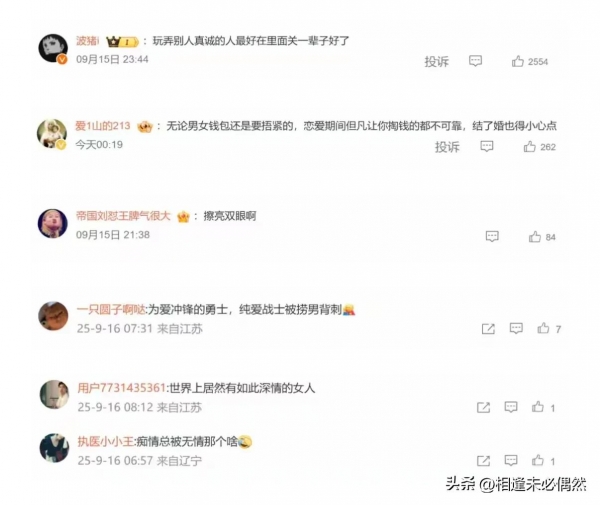Image resolution: width=600 pixels, height=505 pixels.
Task: Open 波猪 username profile link
Action: click(x=88, y=41)
